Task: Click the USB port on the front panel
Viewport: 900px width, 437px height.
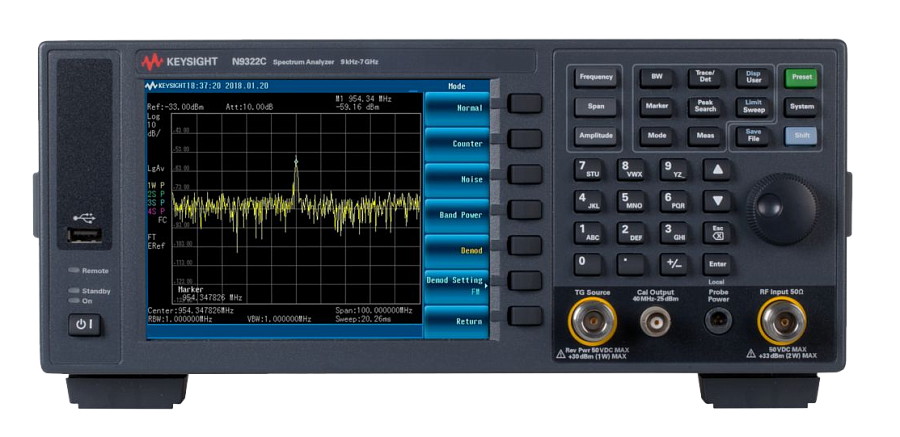Action: tap(84, 235)
